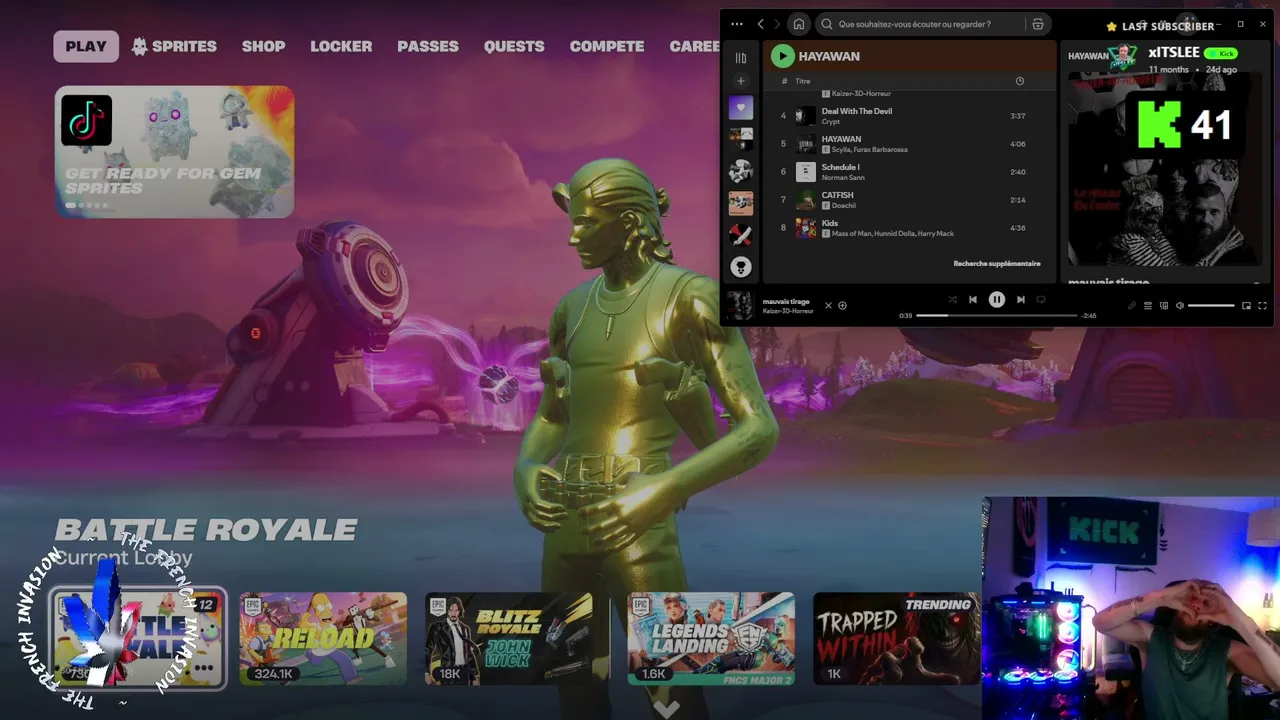Open the artist Norman Sann
1280x720 pixels.
pyautogui.click(x=841, y=178)
